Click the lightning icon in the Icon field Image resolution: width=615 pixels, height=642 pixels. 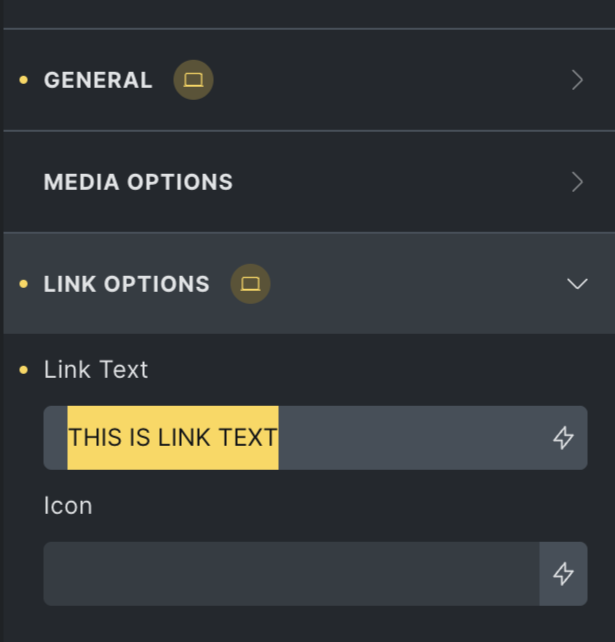tap(564, 574)
